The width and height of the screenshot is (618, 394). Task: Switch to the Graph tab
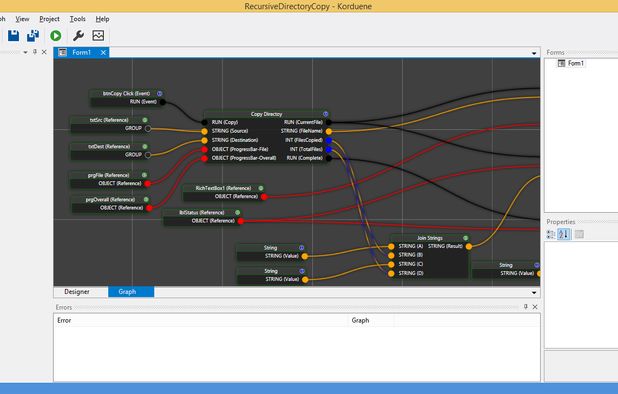pyautogui.click(x=131, y=292)
